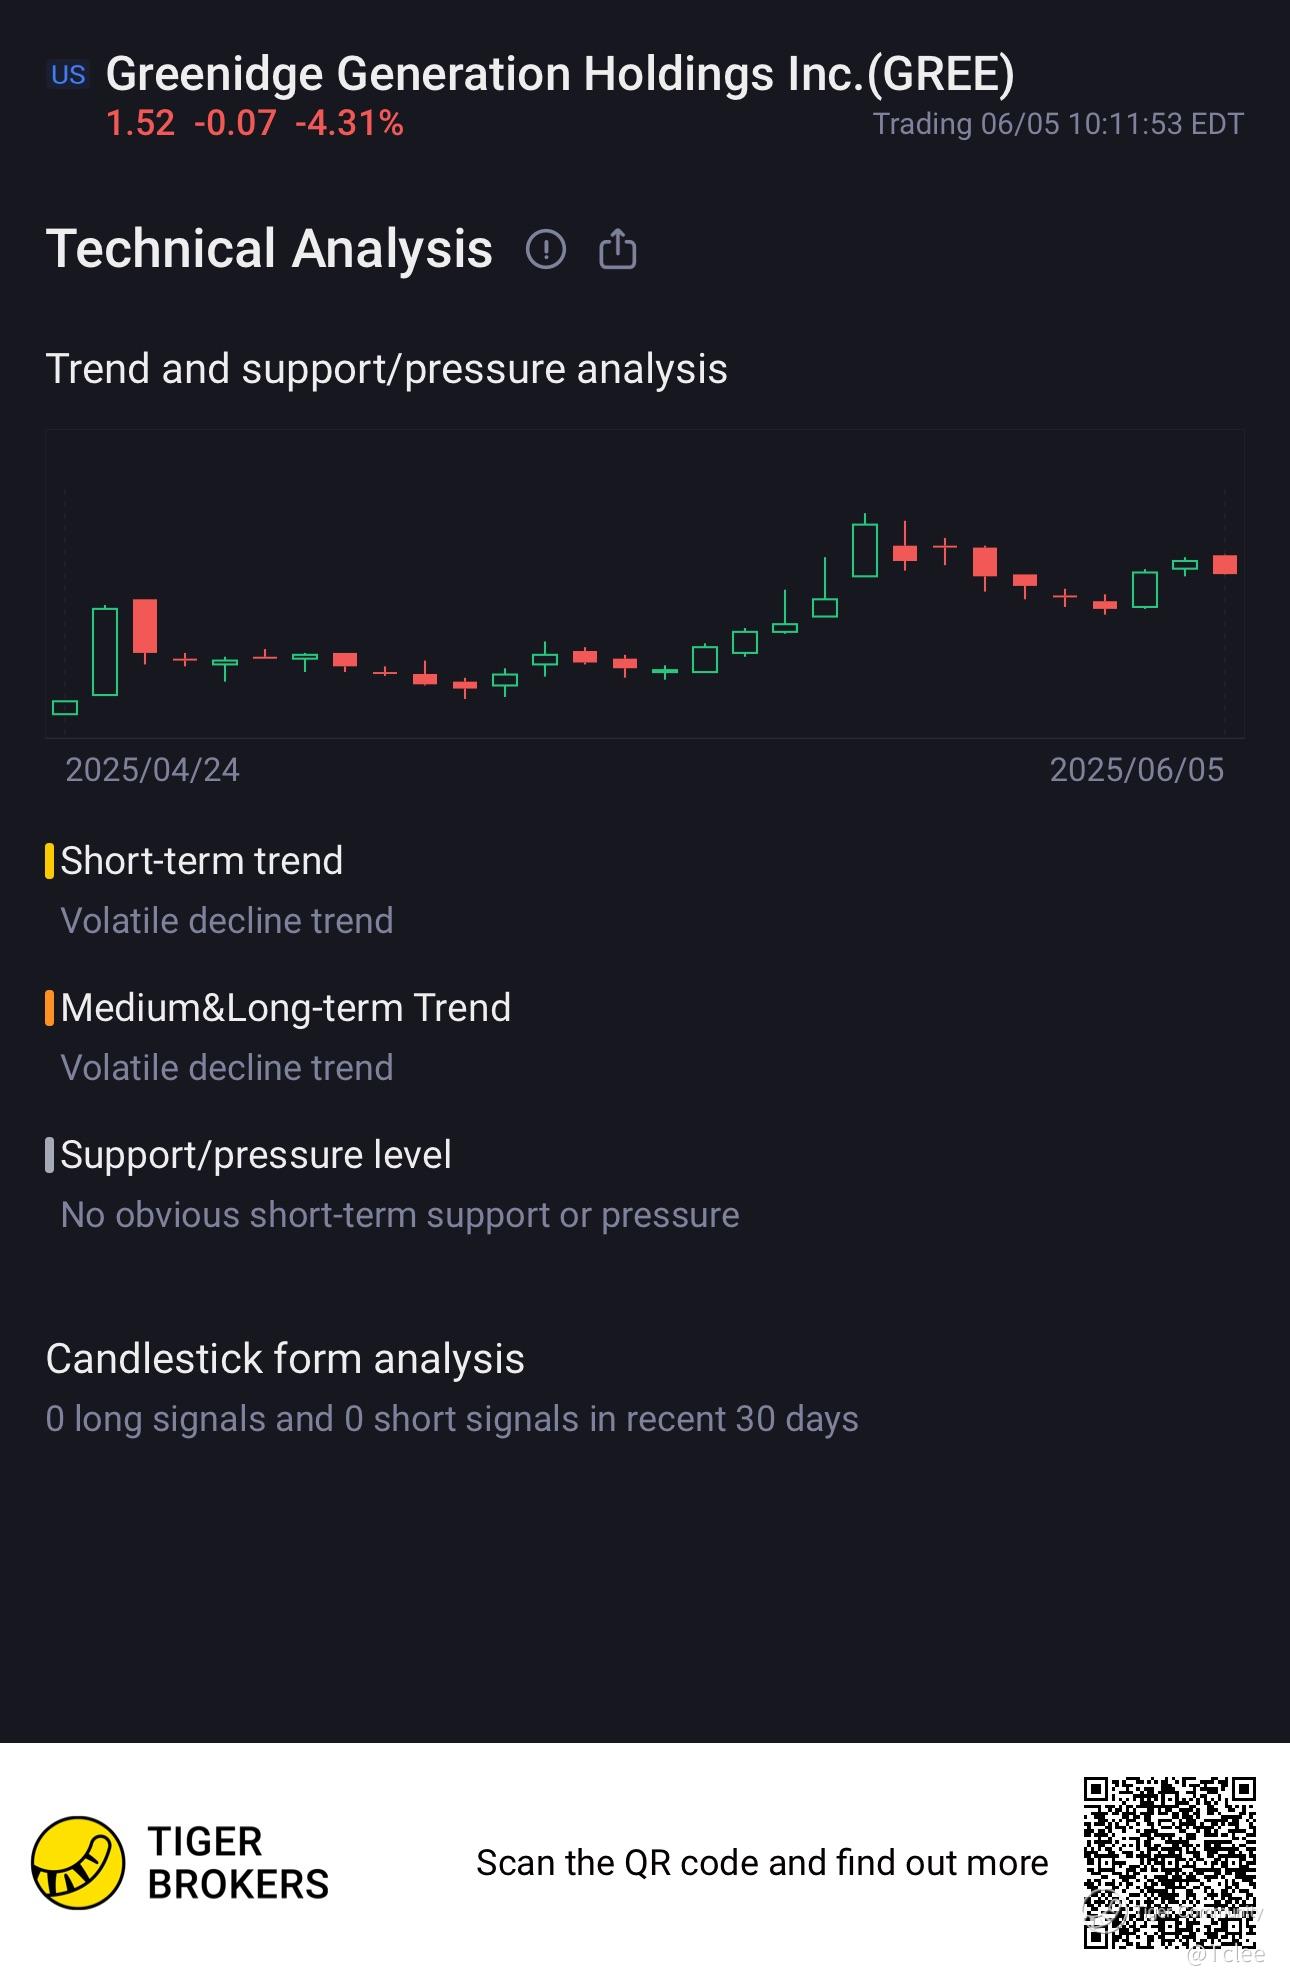Expand the Candlestick form analysis section

(x=285, y=1359)
